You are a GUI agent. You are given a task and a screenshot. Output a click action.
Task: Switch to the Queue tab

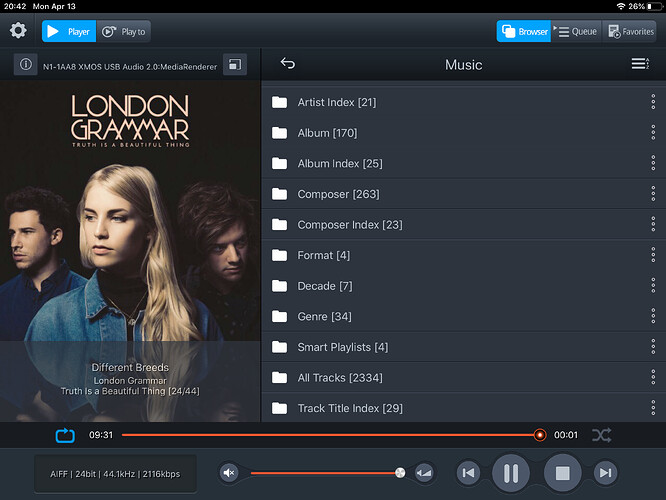(x=577, y=31)
